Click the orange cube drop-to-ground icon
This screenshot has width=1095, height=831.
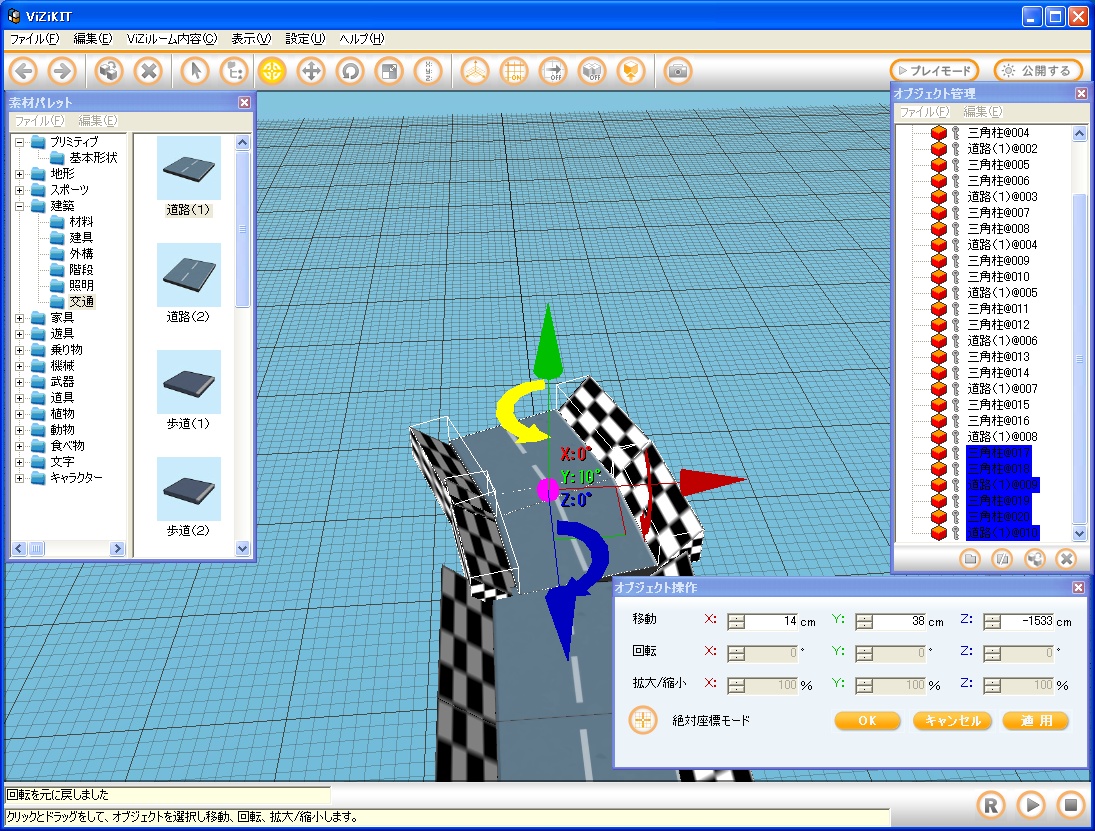pyautogui.click(x=631, y=71)
